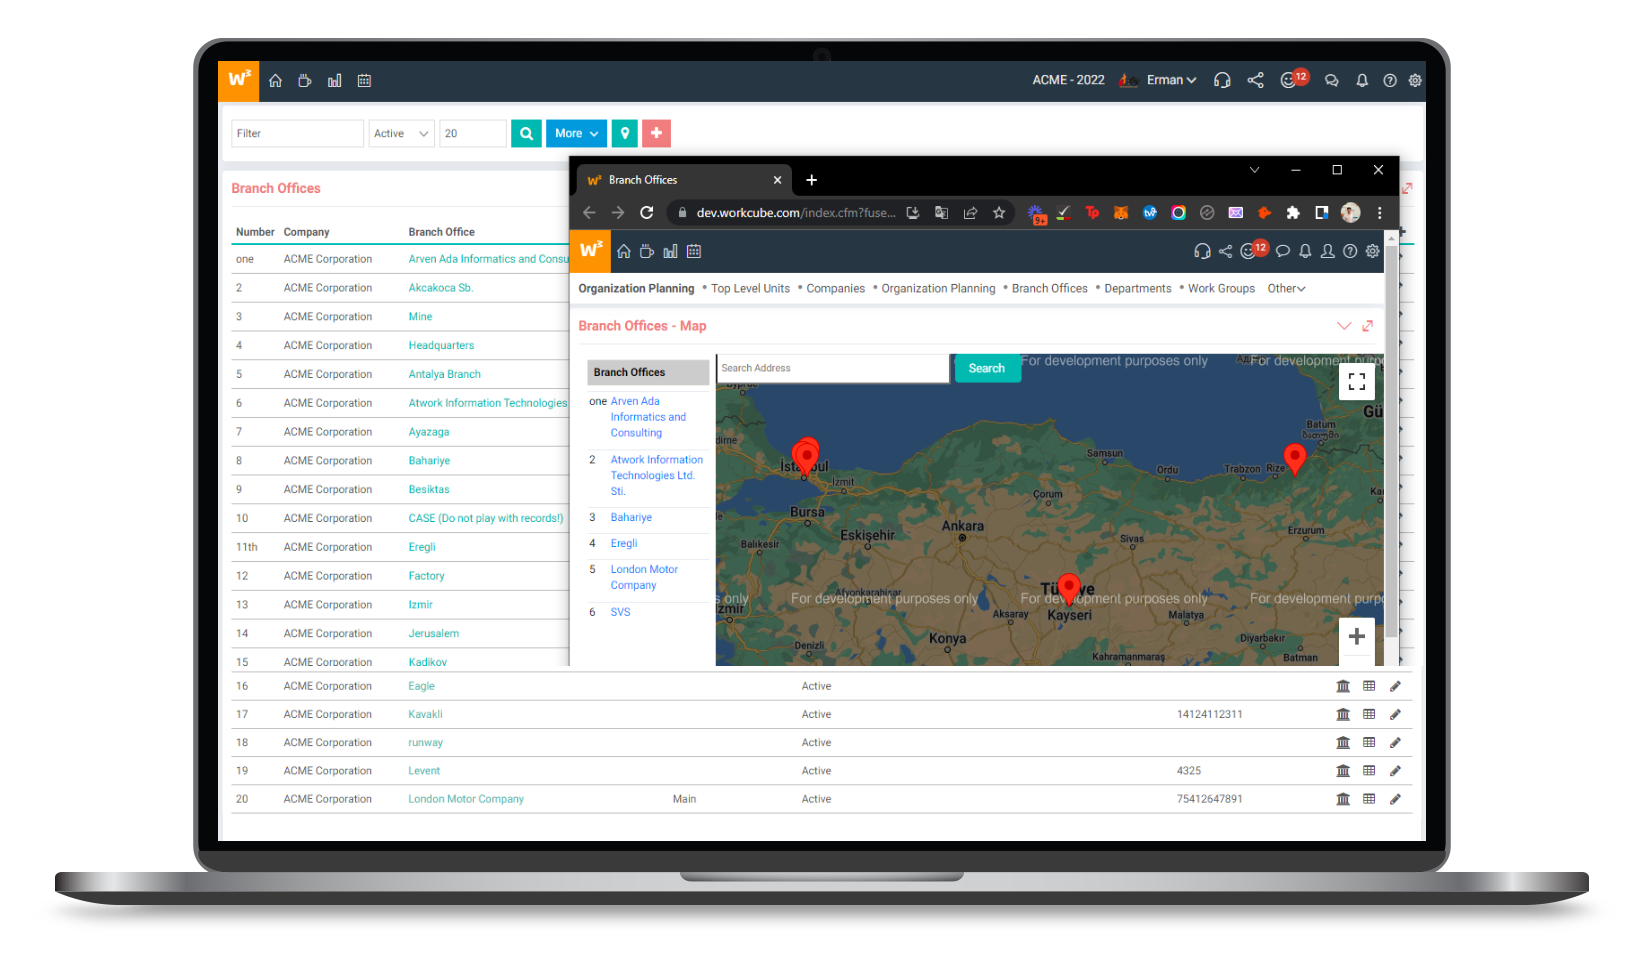Click the pink plus add button

[656, 133]
